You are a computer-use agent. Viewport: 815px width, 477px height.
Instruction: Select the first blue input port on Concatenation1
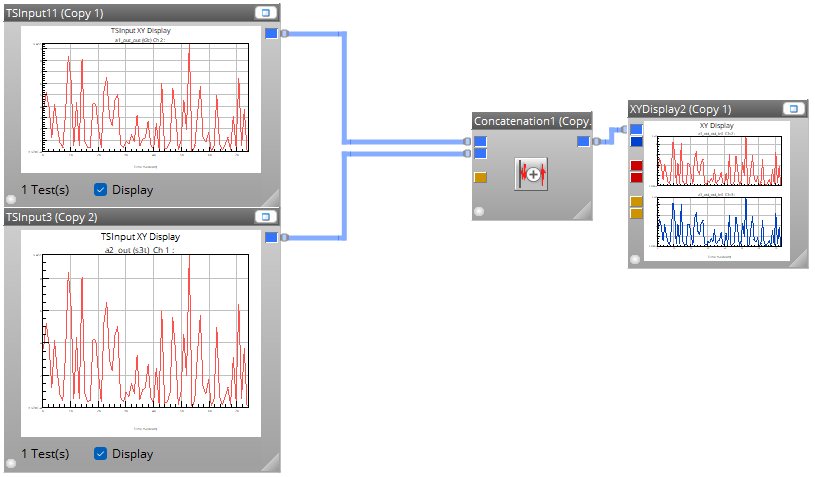(x=480, y=142)
